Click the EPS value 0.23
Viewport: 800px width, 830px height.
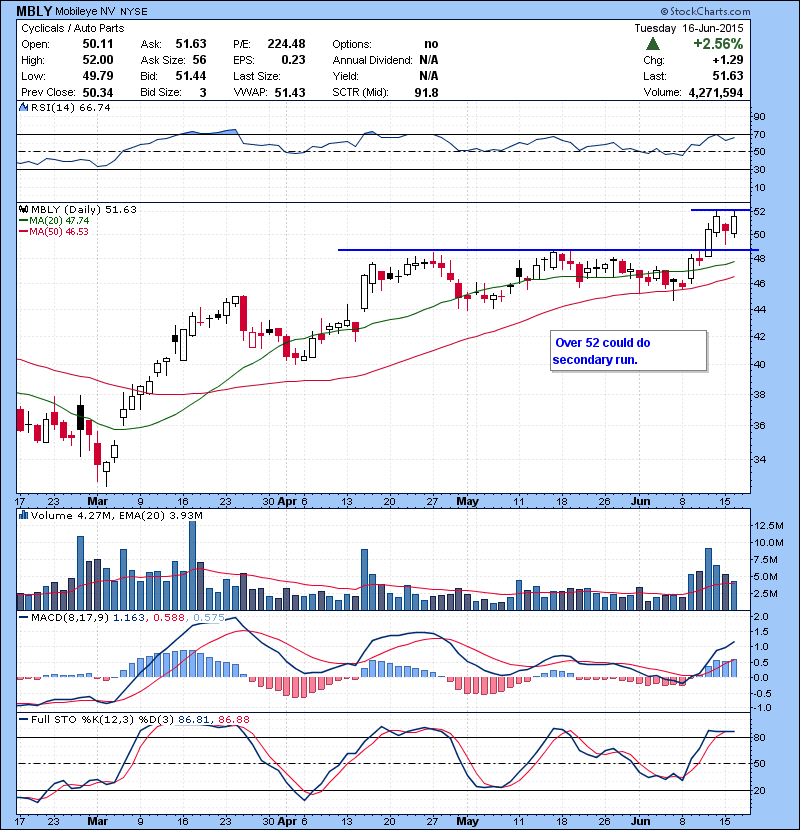tap(293, 60)
